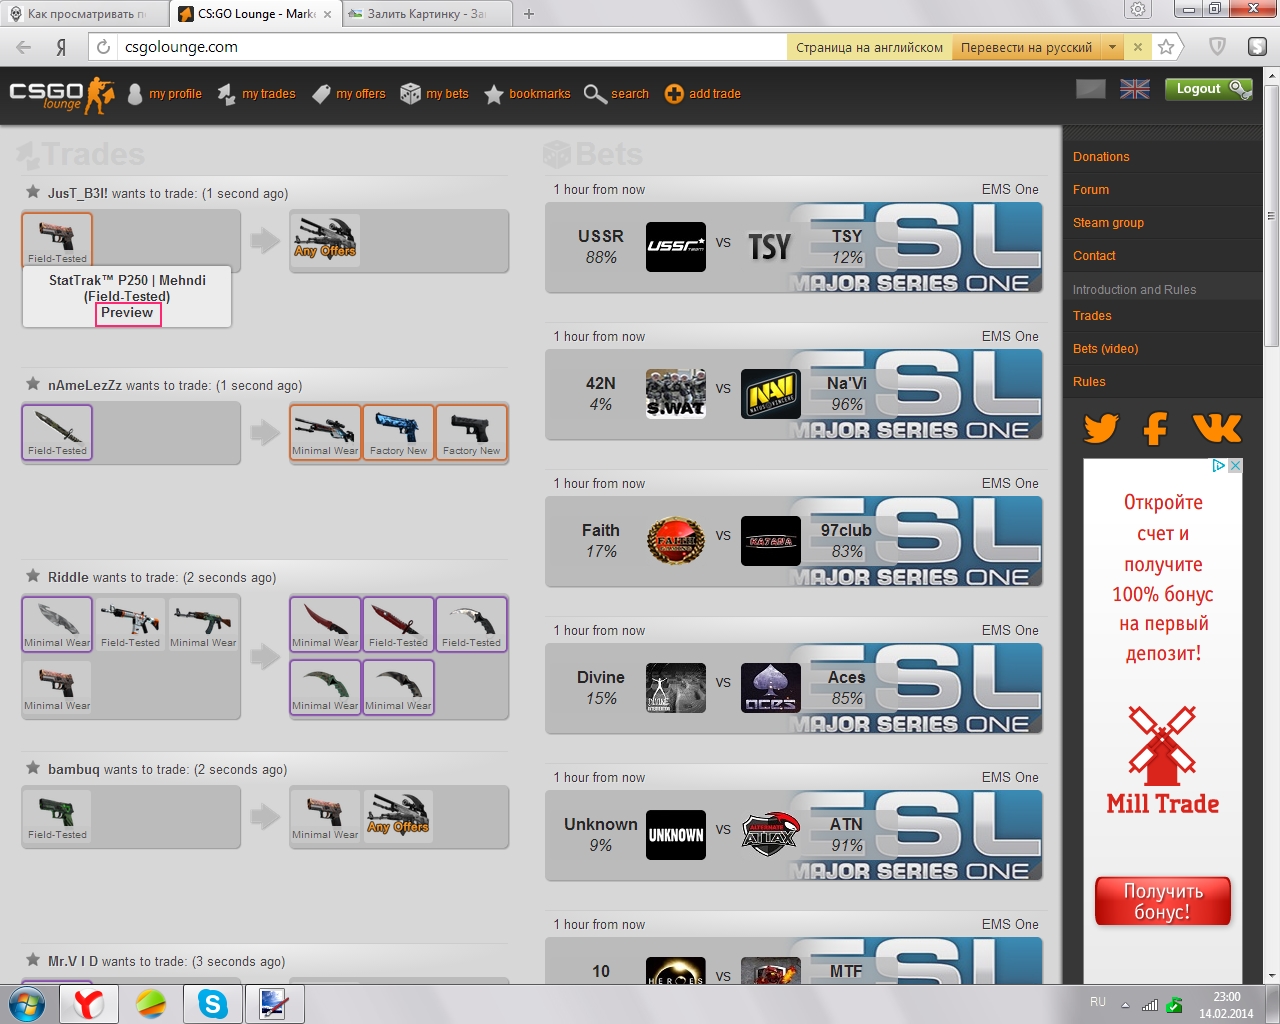1280x1024 pixels.
Task: Open Steam group link
Action: coord(1108,223)
